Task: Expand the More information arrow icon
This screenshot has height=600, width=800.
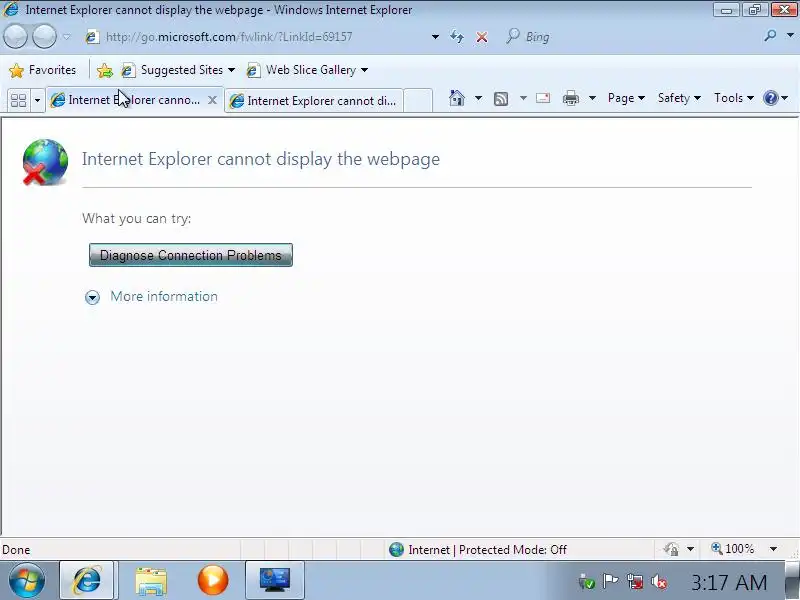Action: (92, 297)
